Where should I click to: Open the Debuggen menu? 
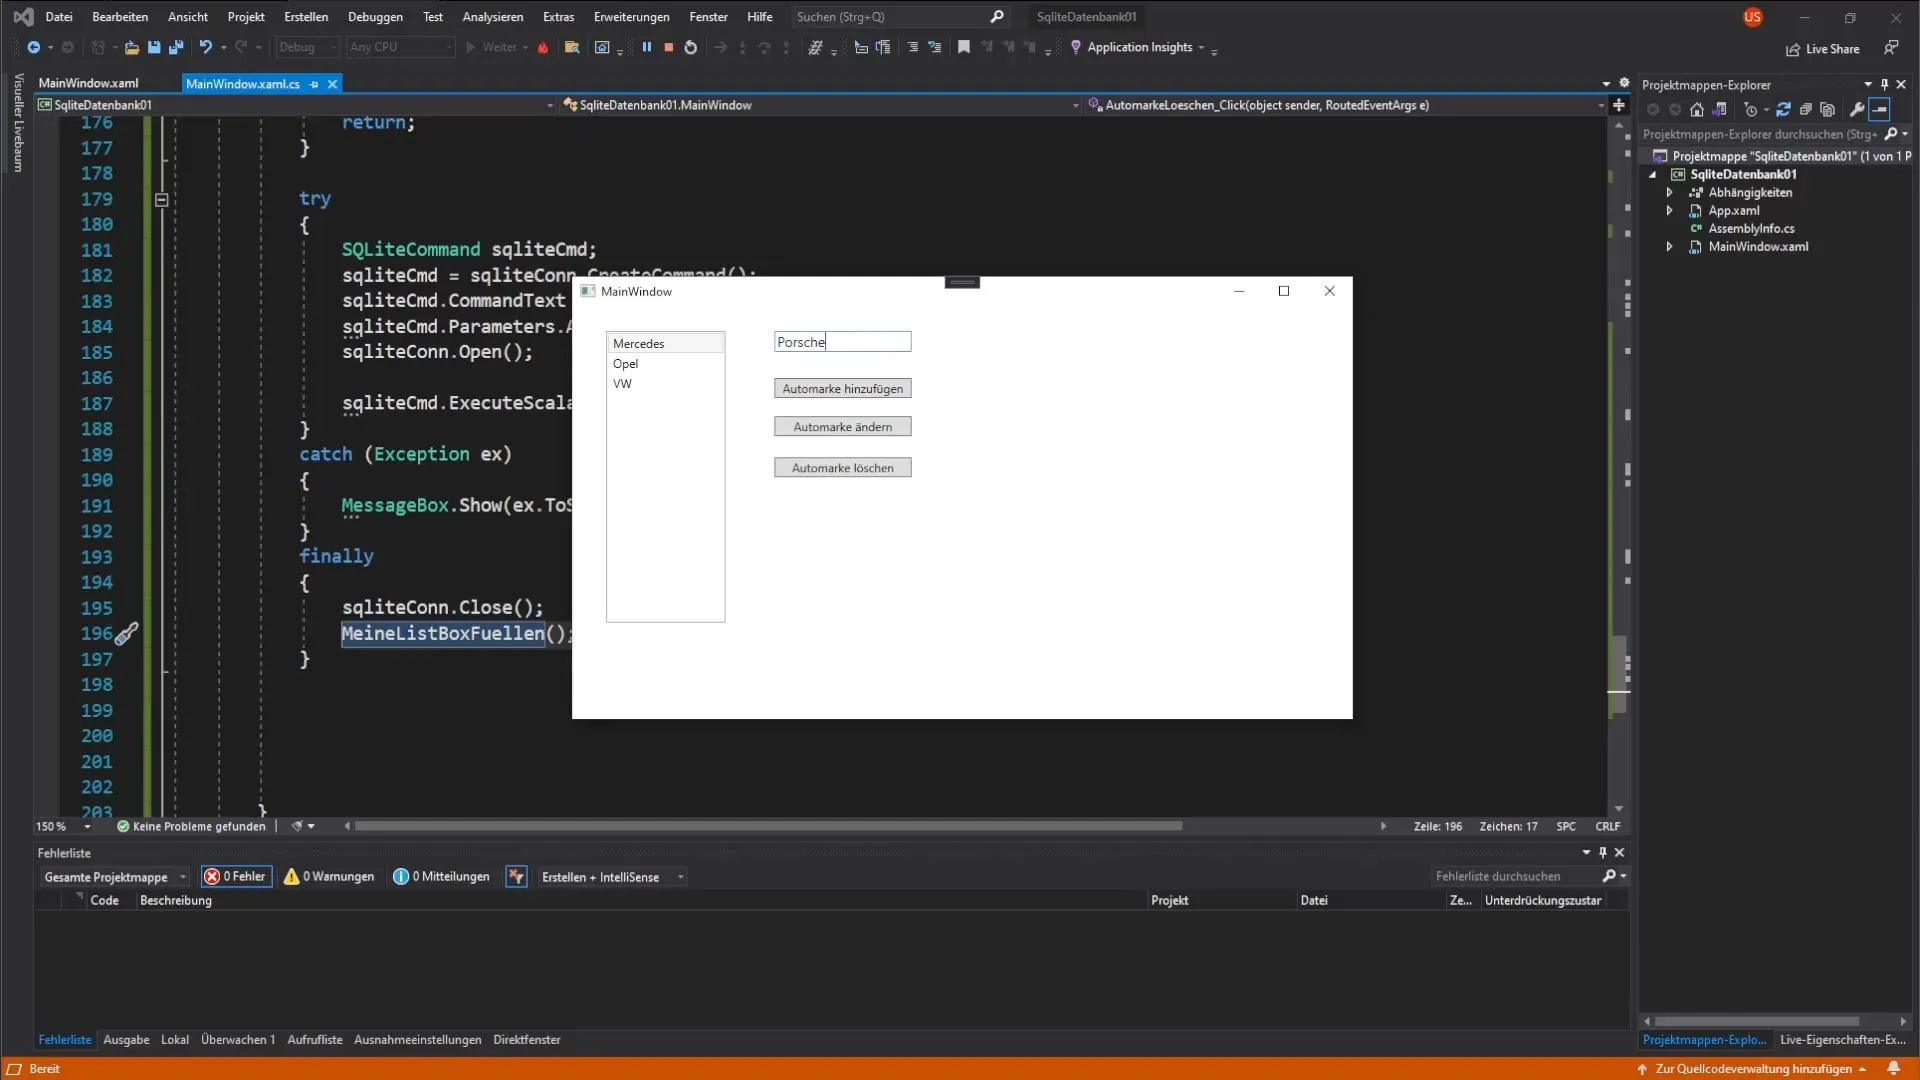click(375, 17)
